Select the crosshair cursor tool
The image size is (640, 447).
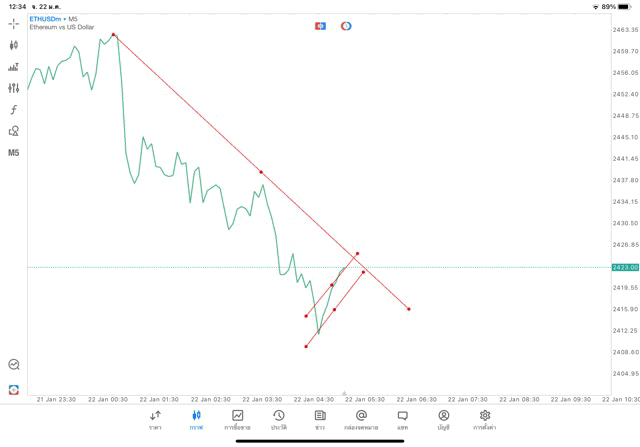point(14,23)
